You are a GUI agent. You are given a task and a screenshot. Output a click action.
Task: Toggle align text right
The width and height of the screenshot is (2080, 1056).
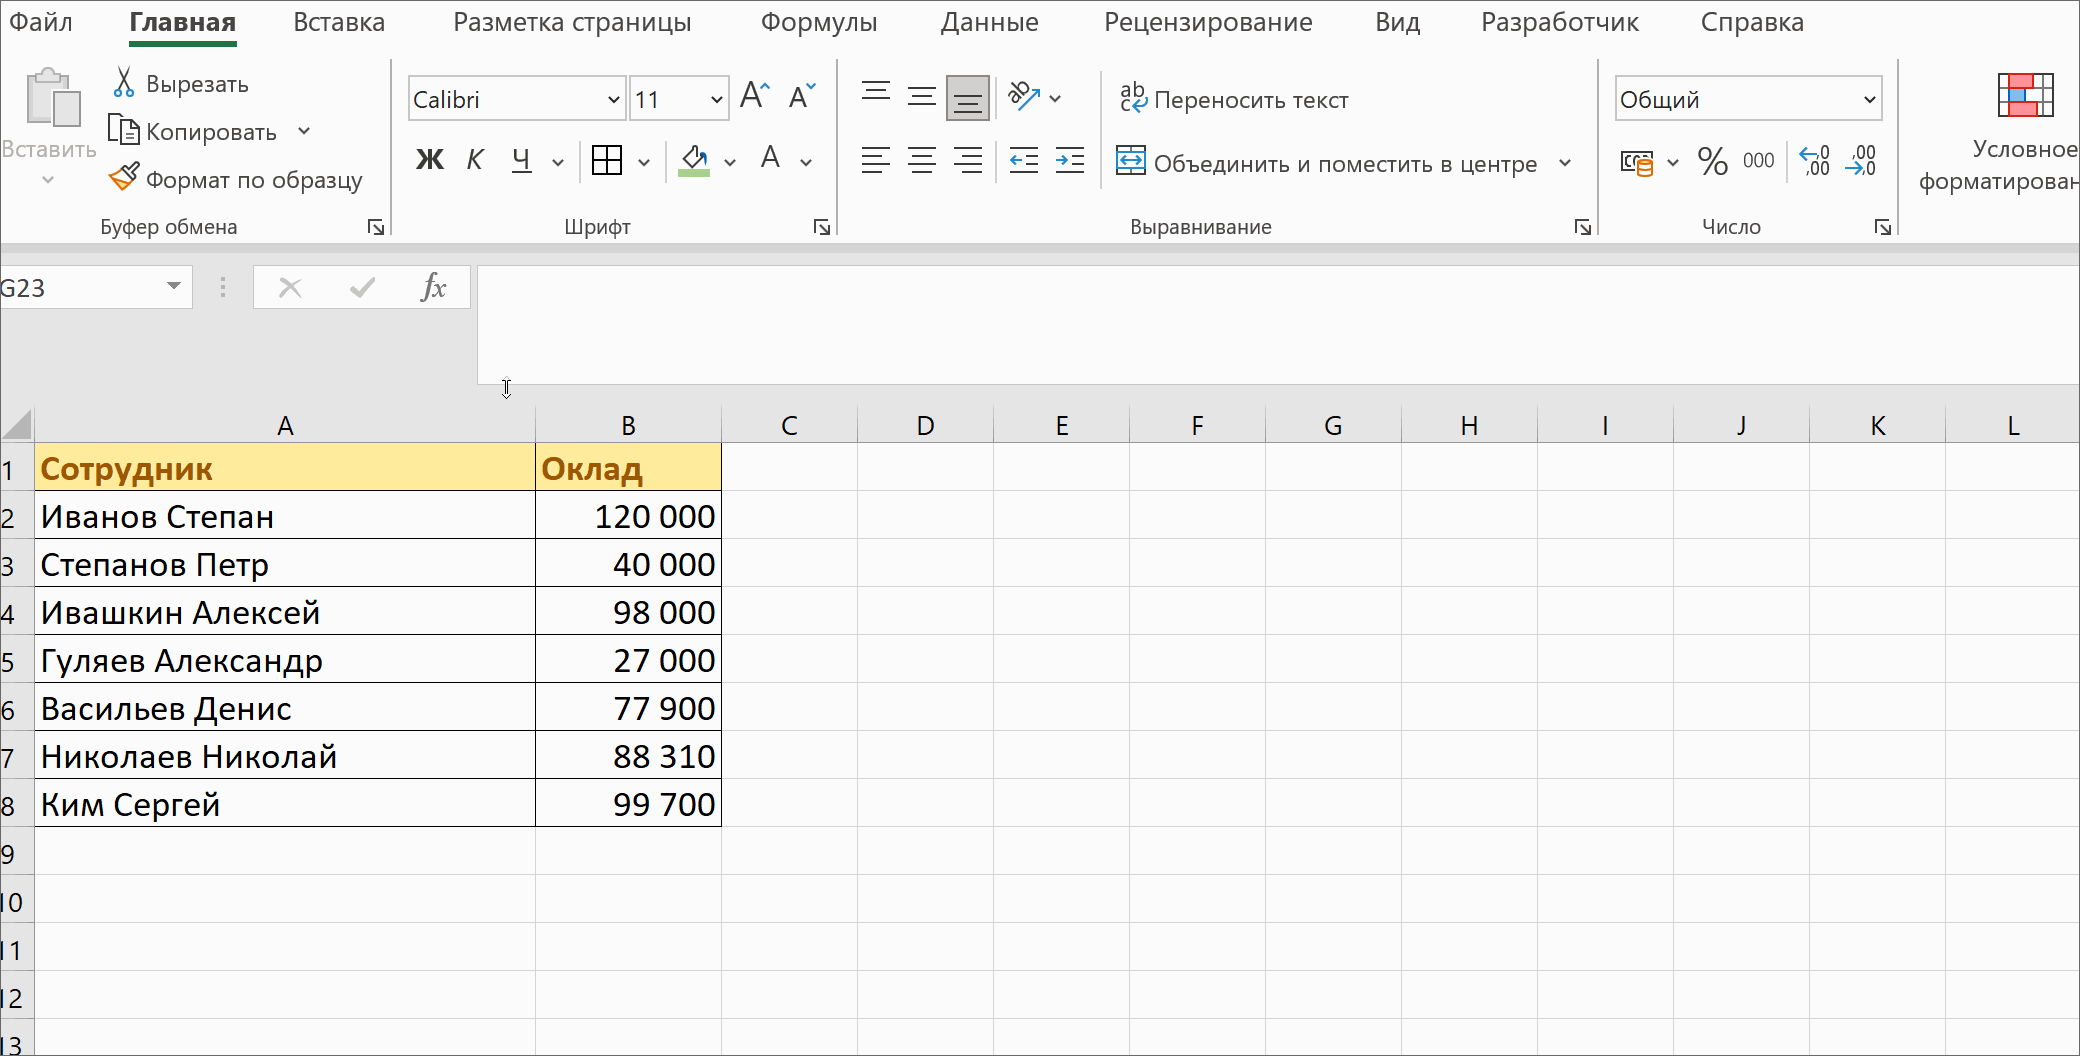click(x=968, y=160)
